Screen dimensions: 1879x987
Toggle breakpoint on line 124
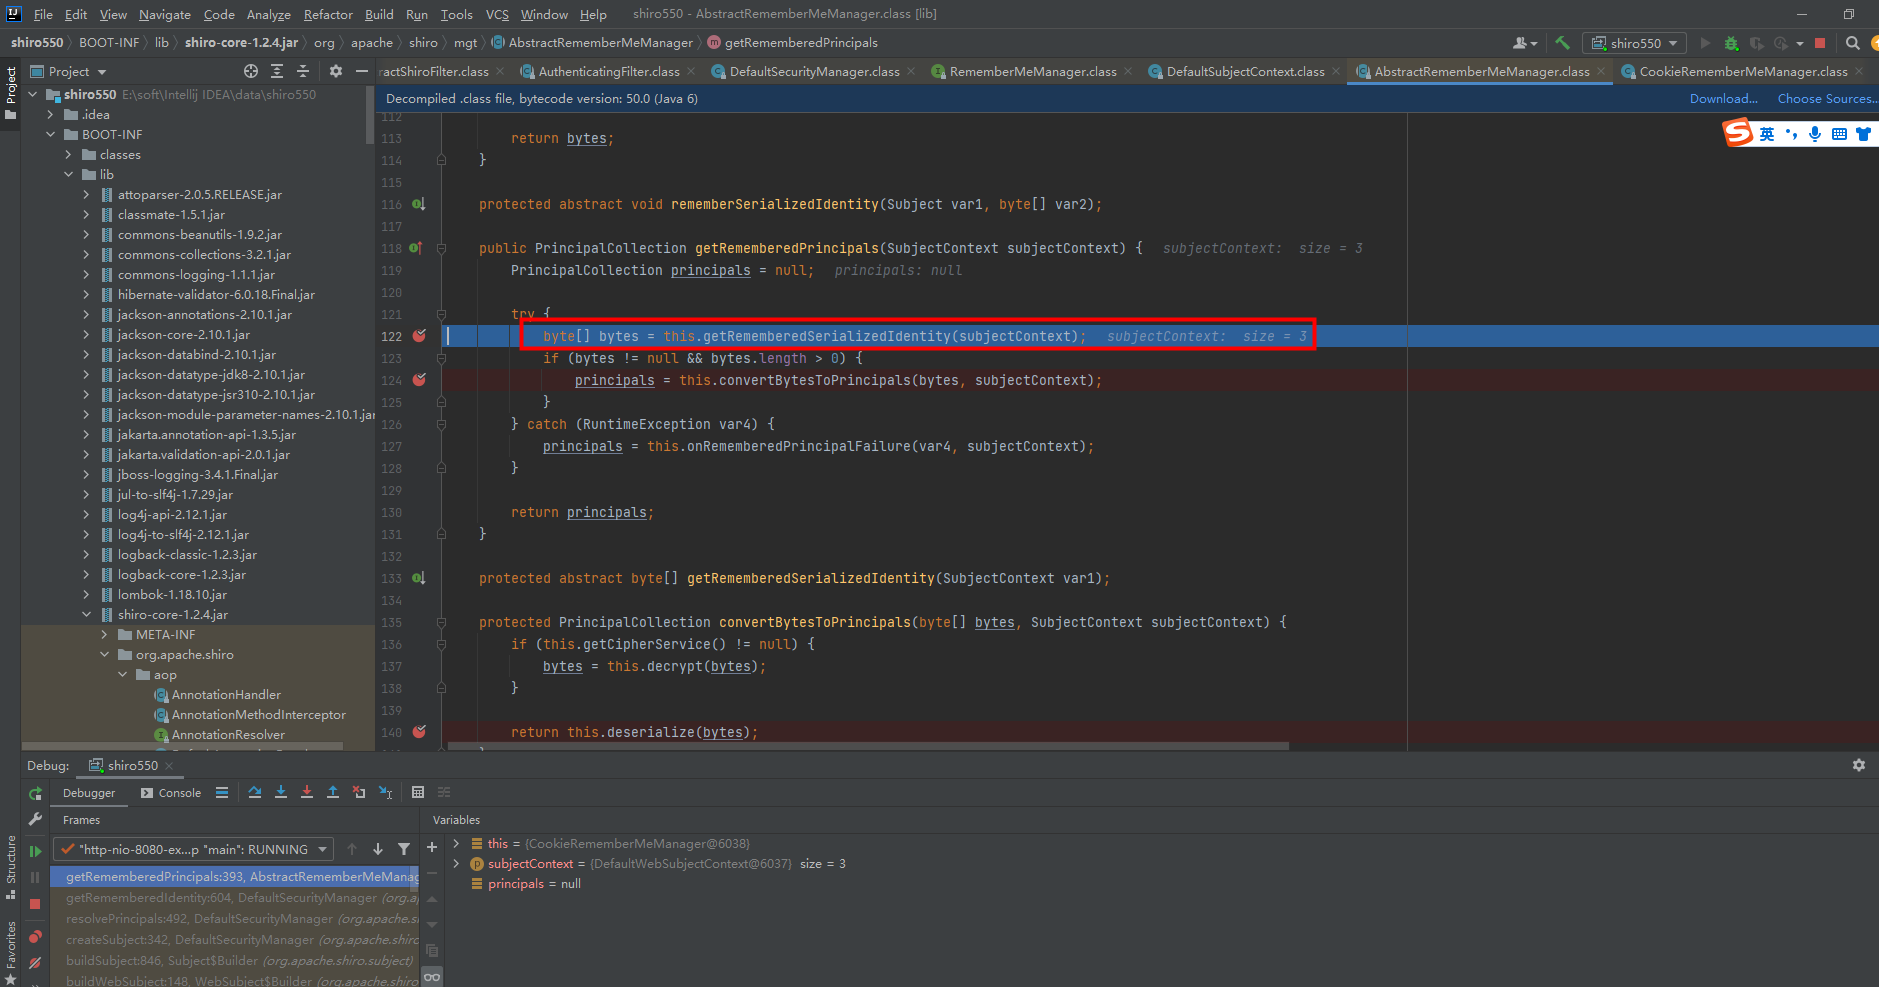coord(419,380)
